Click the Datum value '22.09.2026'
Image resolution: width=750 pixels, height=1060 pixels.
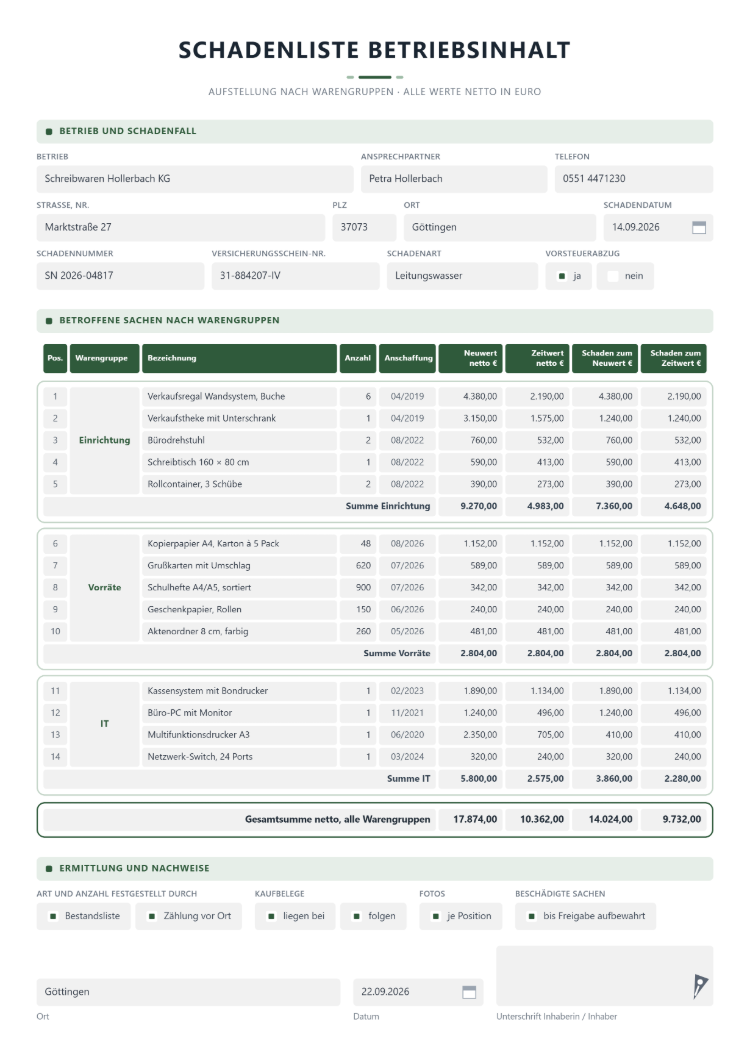click(x=385, y=992)
